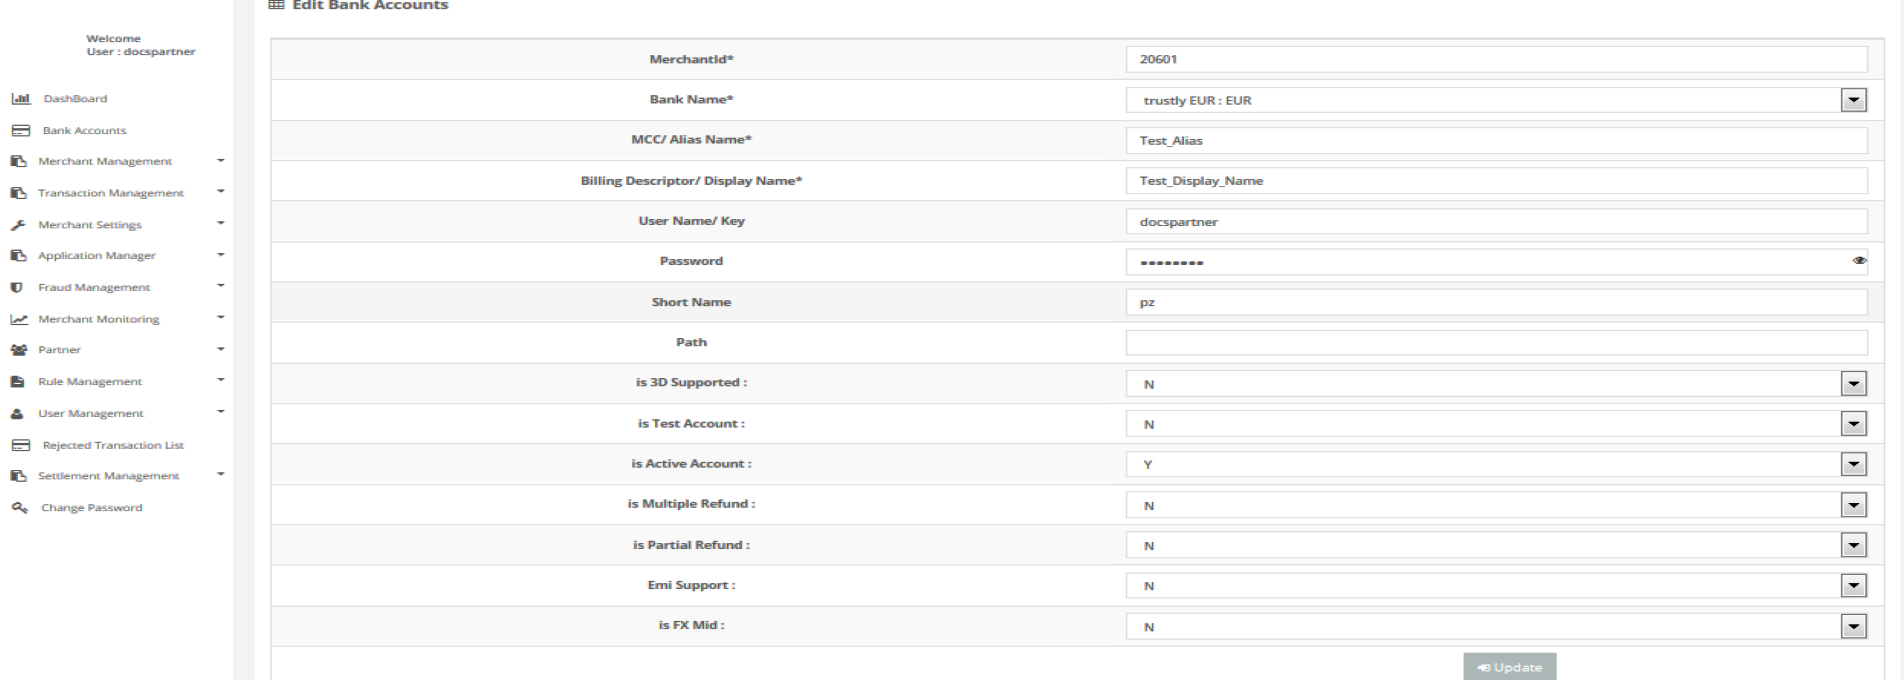Open Rejected Transaction List link

point(112,445)
